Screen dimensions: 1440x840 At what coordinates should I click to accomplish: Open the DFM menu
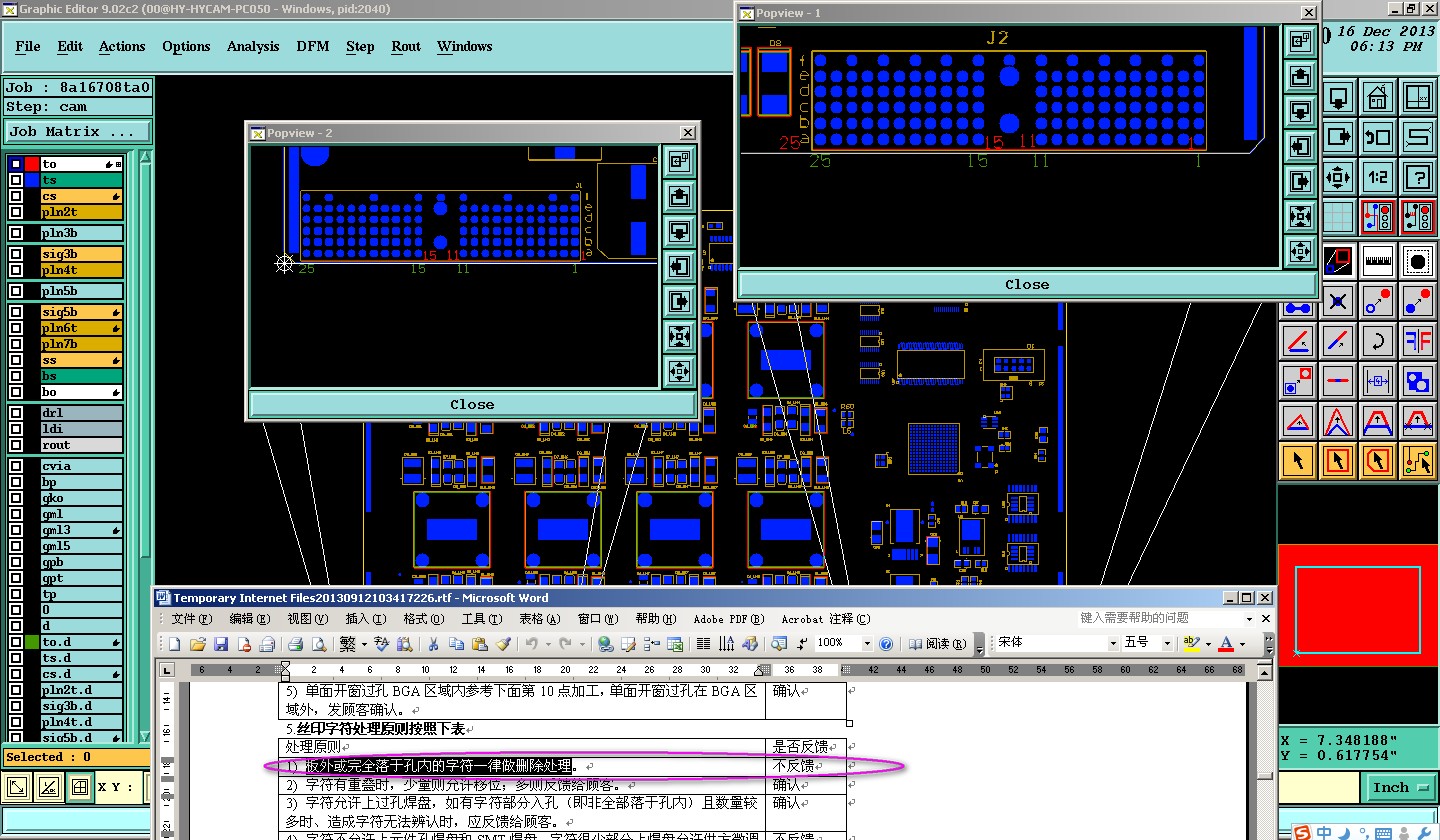click(x=313, y=46)
